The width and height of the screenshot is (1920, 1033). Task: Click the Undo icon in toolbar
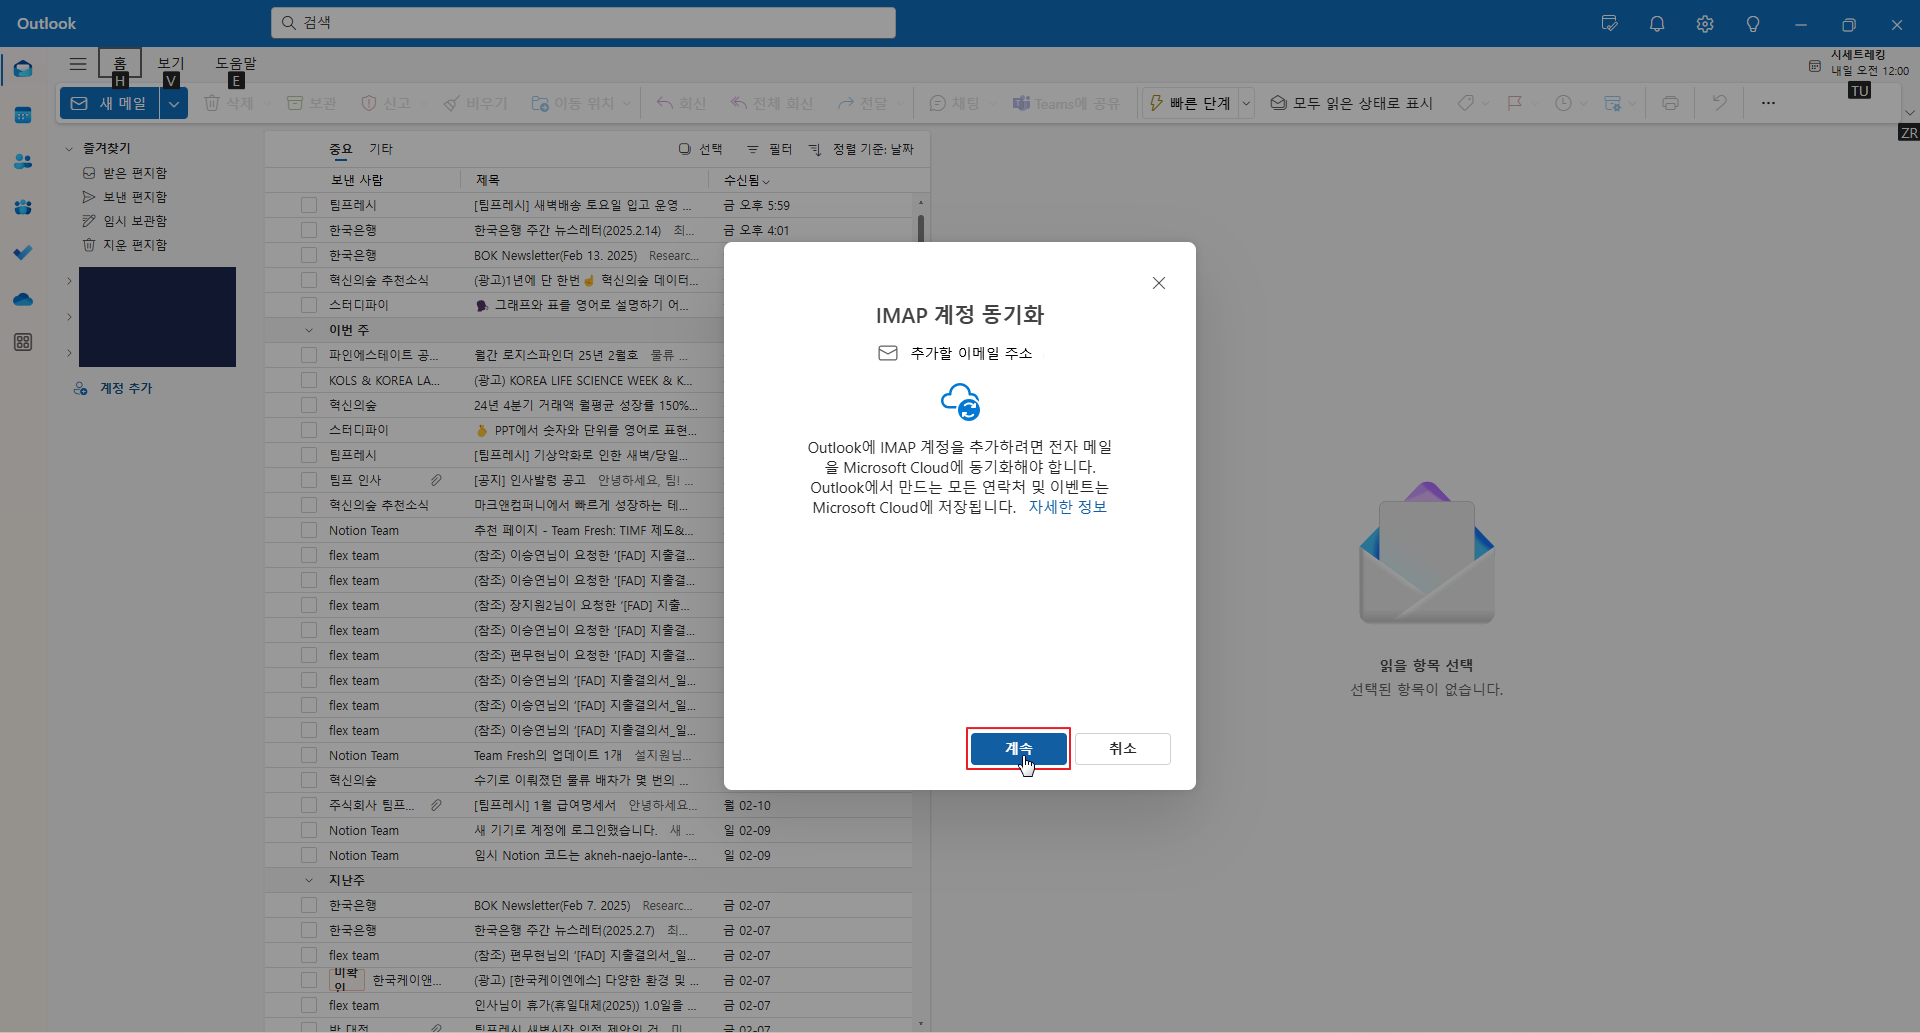pyautogui.click(x=1719, y=103)
